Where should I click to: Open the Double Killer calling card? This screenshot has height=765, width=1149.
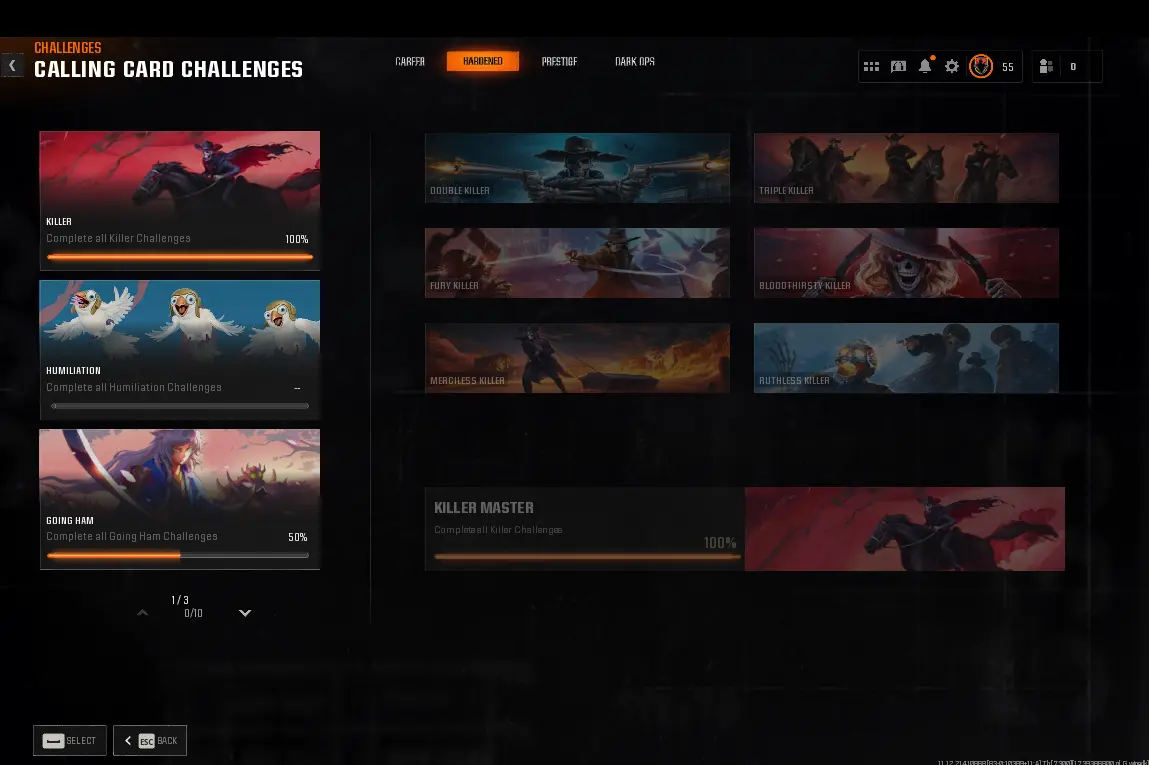coord(577,168)
